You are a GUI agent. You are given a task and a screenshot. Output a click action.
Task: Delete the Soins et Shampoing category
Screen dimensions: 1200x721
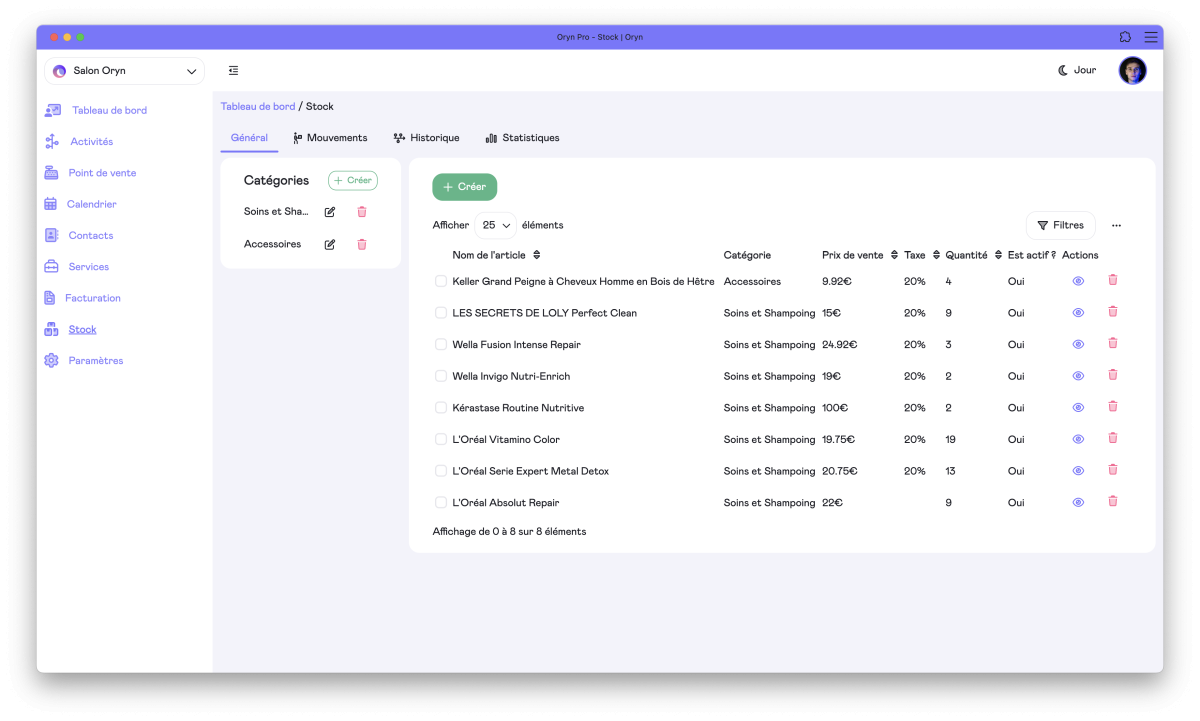point(362,212)
